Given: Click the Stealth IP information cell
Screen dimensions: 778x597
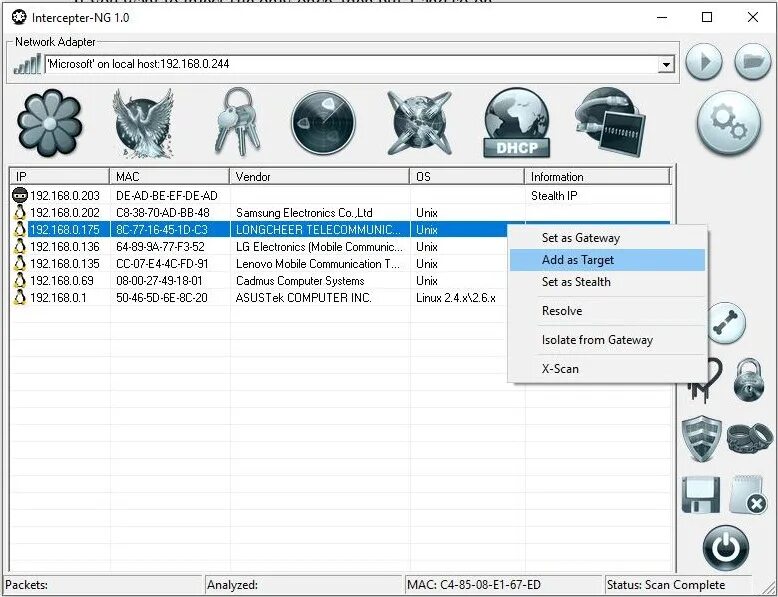Looking at the screenshot, I should click(x=554, y=196).
